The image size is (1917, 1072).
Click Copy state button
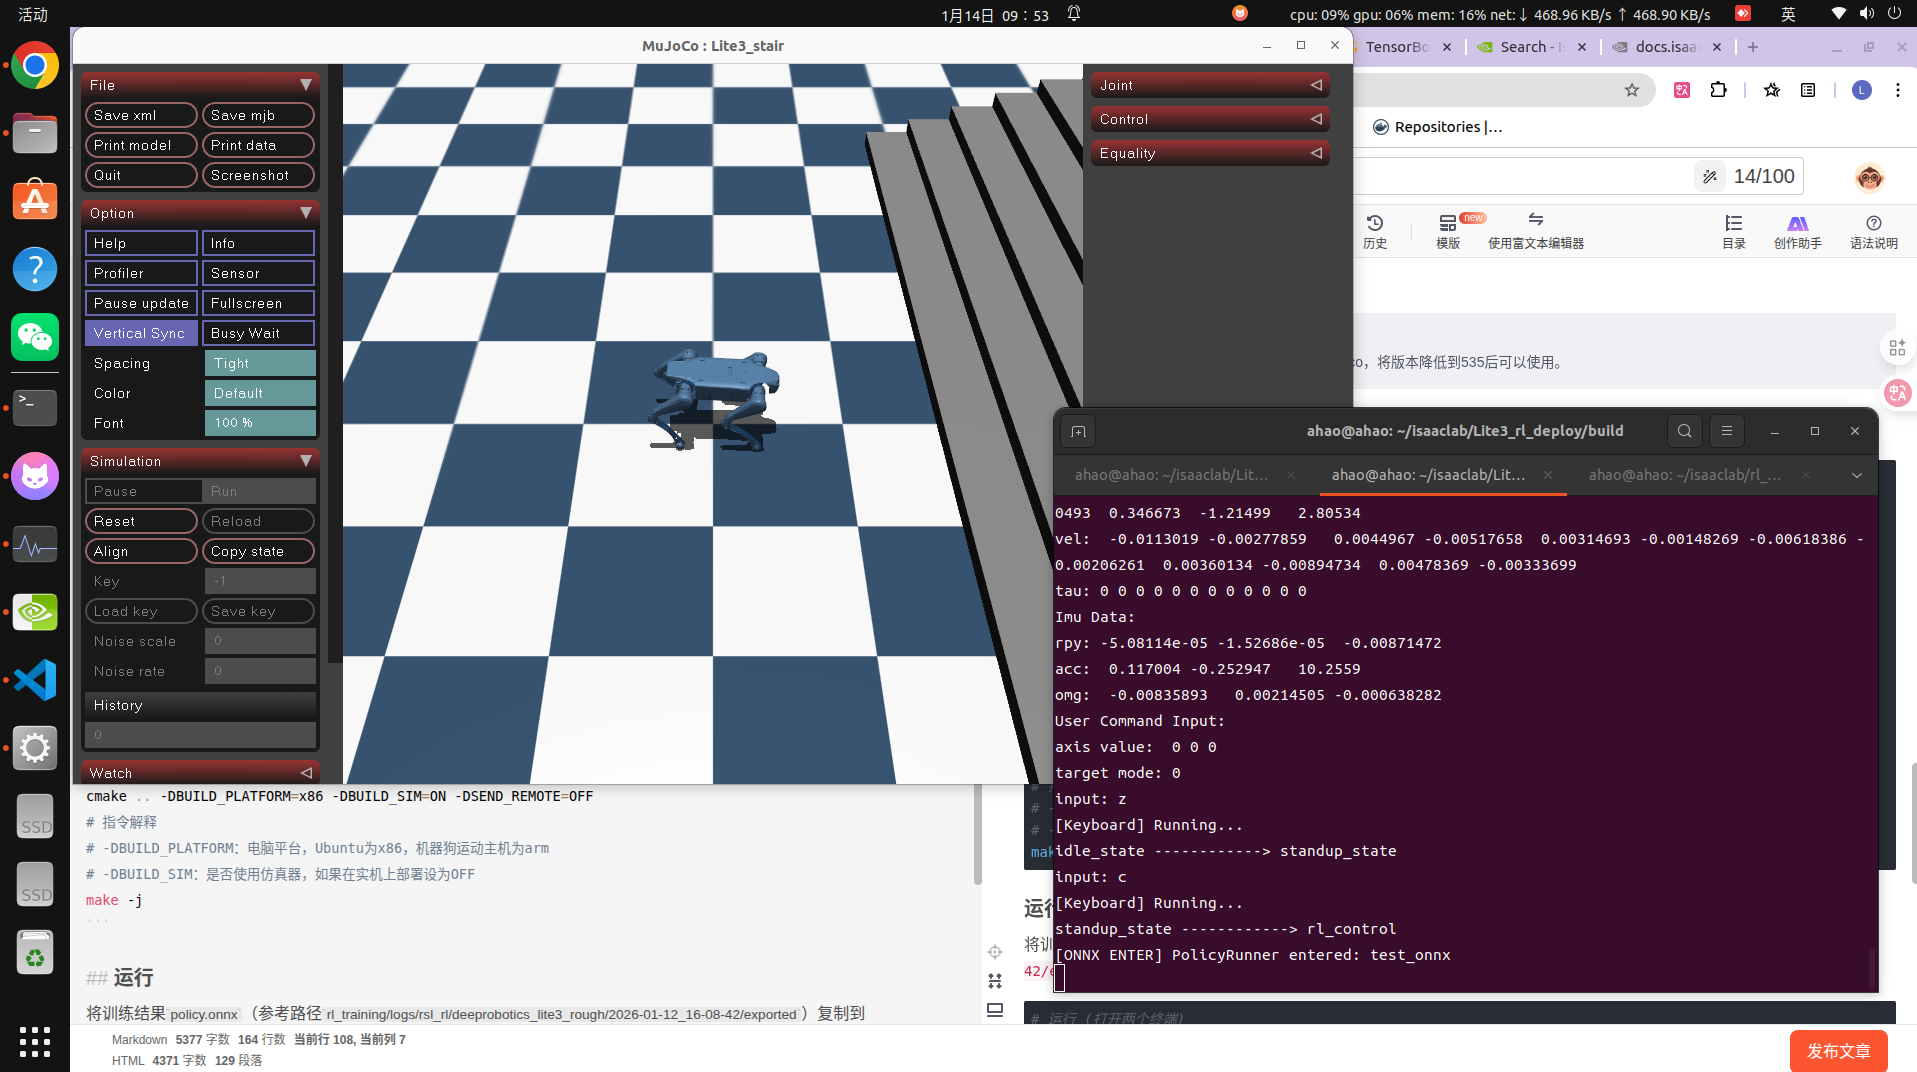click(x=258, y=551)
